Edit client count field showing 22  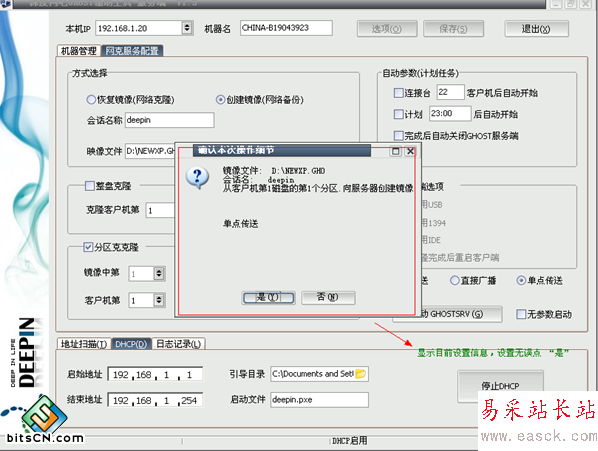450,92
